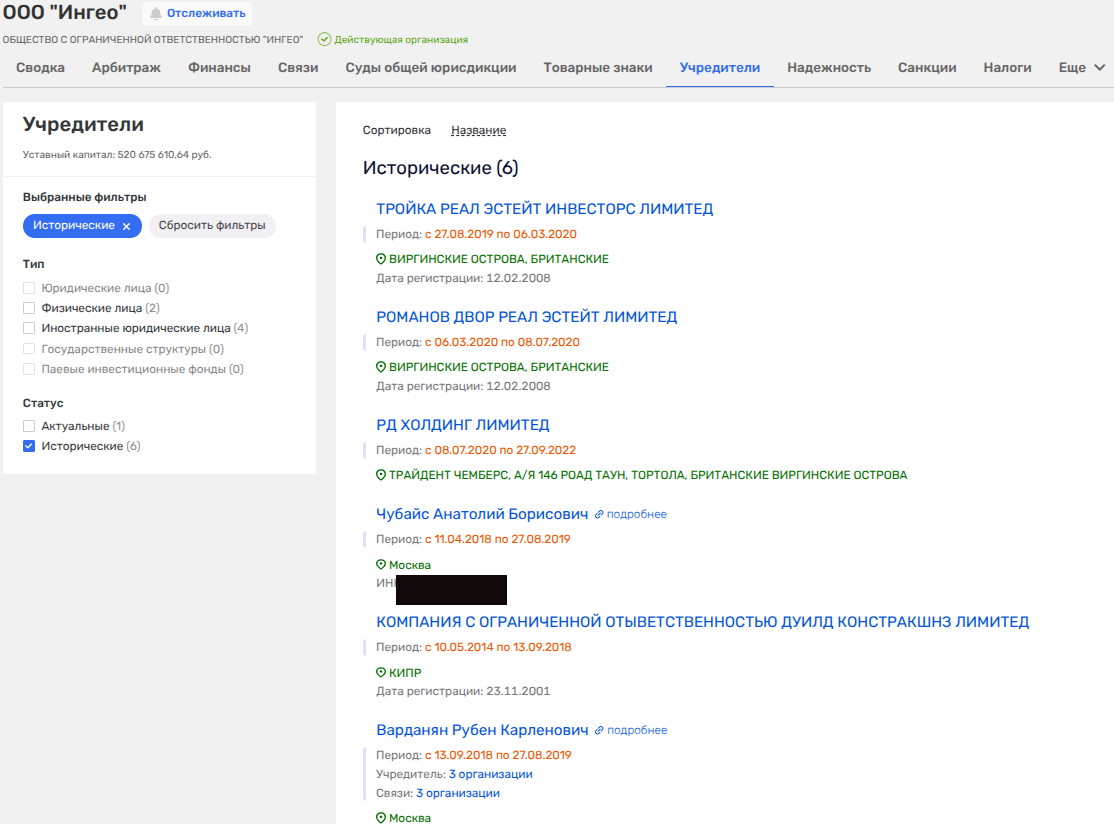Open the Товарные знаки tab
The image size is (1114, 824).
click(597, 68)
